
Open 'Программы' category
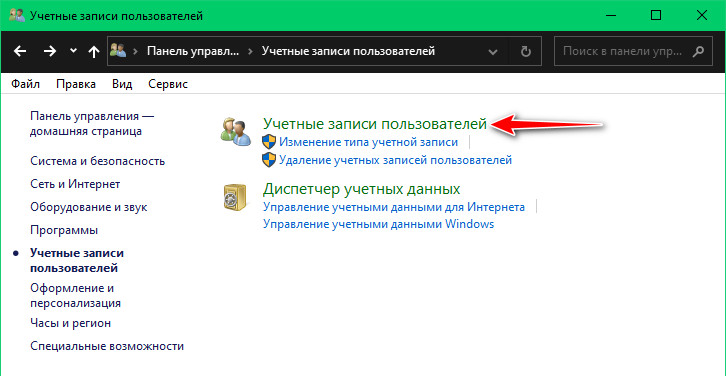(x=64, y=230)
